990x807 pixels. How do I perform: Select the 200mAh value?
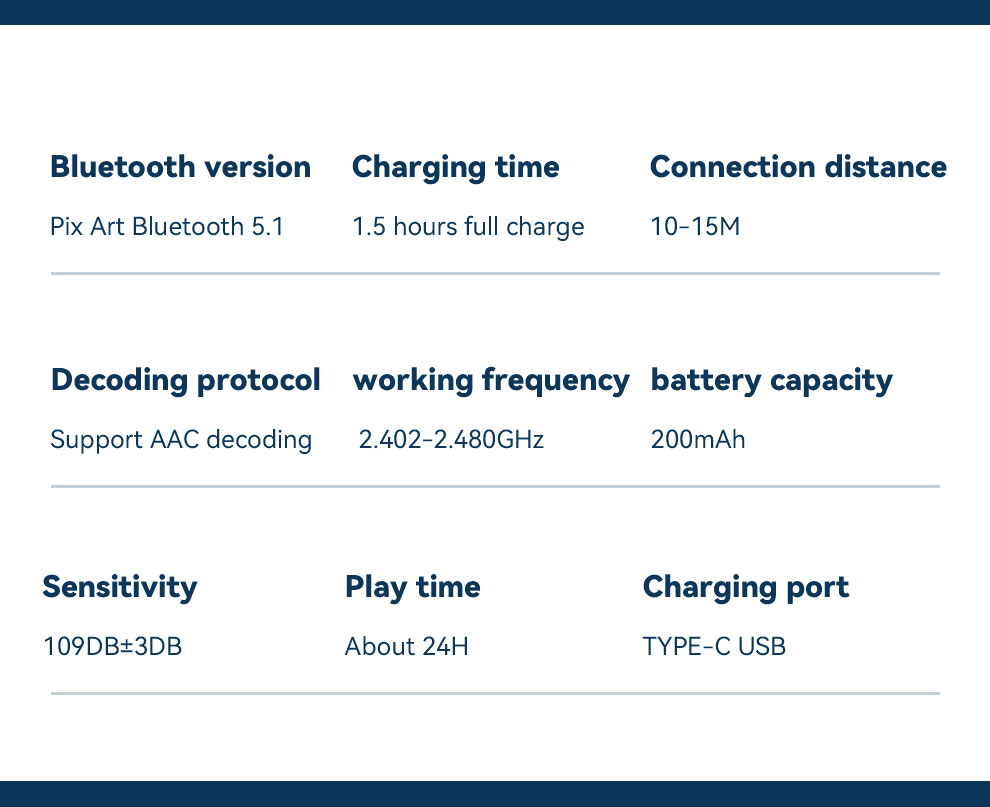tap(698, 439)
